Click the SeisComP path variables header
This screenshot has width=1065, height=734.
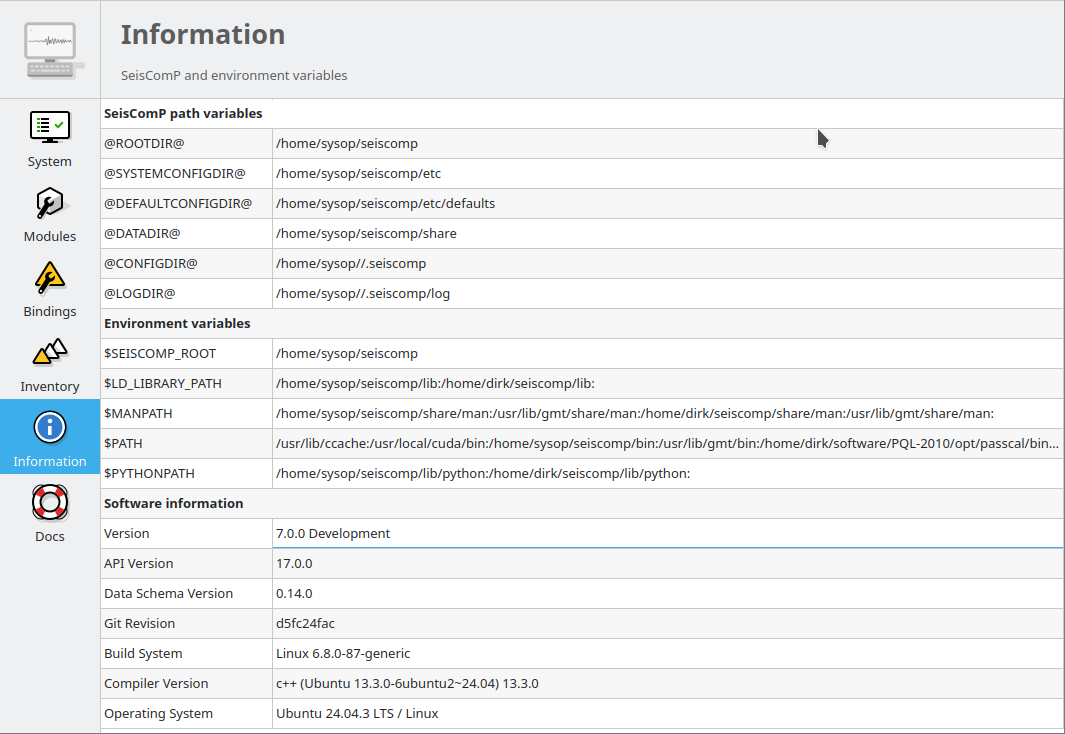pos(183,114)
